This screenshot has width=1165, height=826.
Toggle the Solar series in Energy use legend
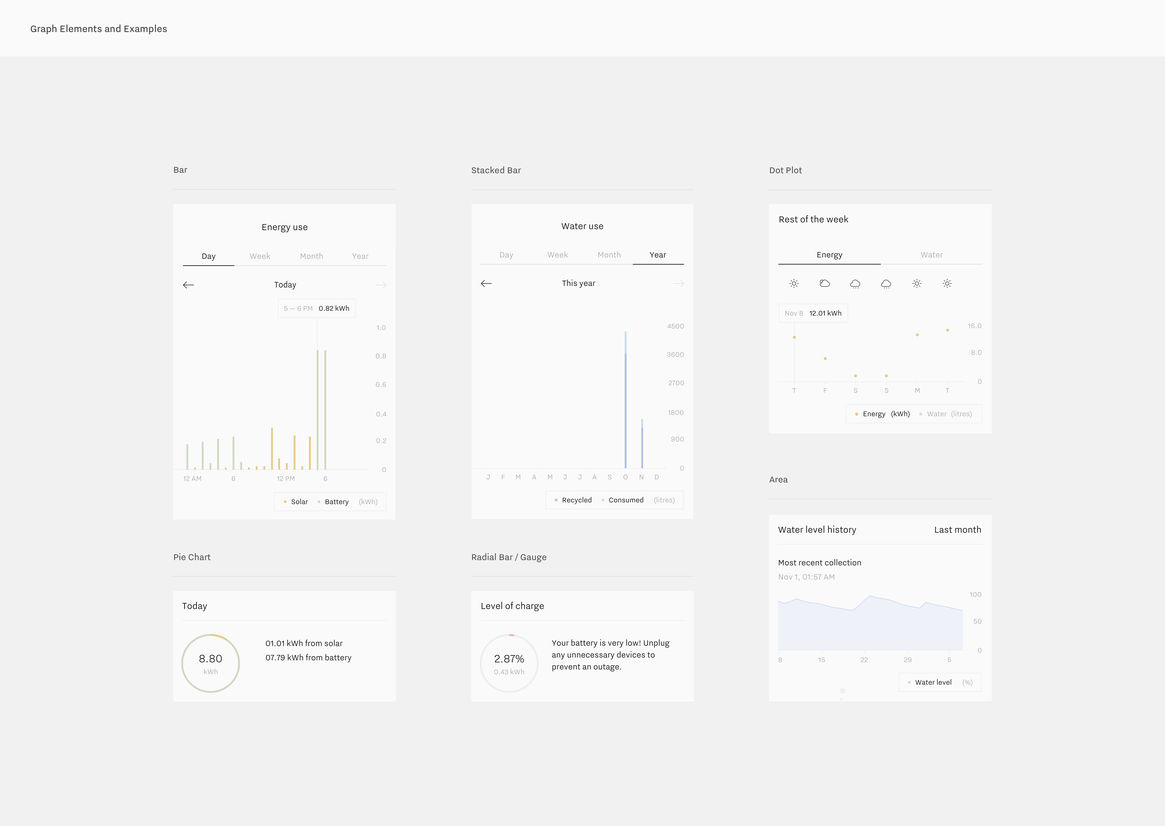click(x=296, y=502)
